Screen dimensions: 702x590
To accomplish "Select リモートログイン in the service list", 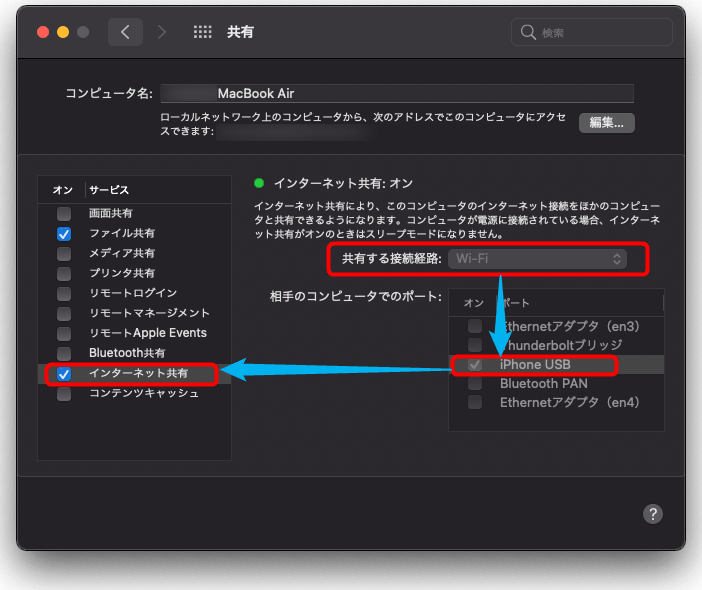I will pyautogui.click(x=133, y=293).
